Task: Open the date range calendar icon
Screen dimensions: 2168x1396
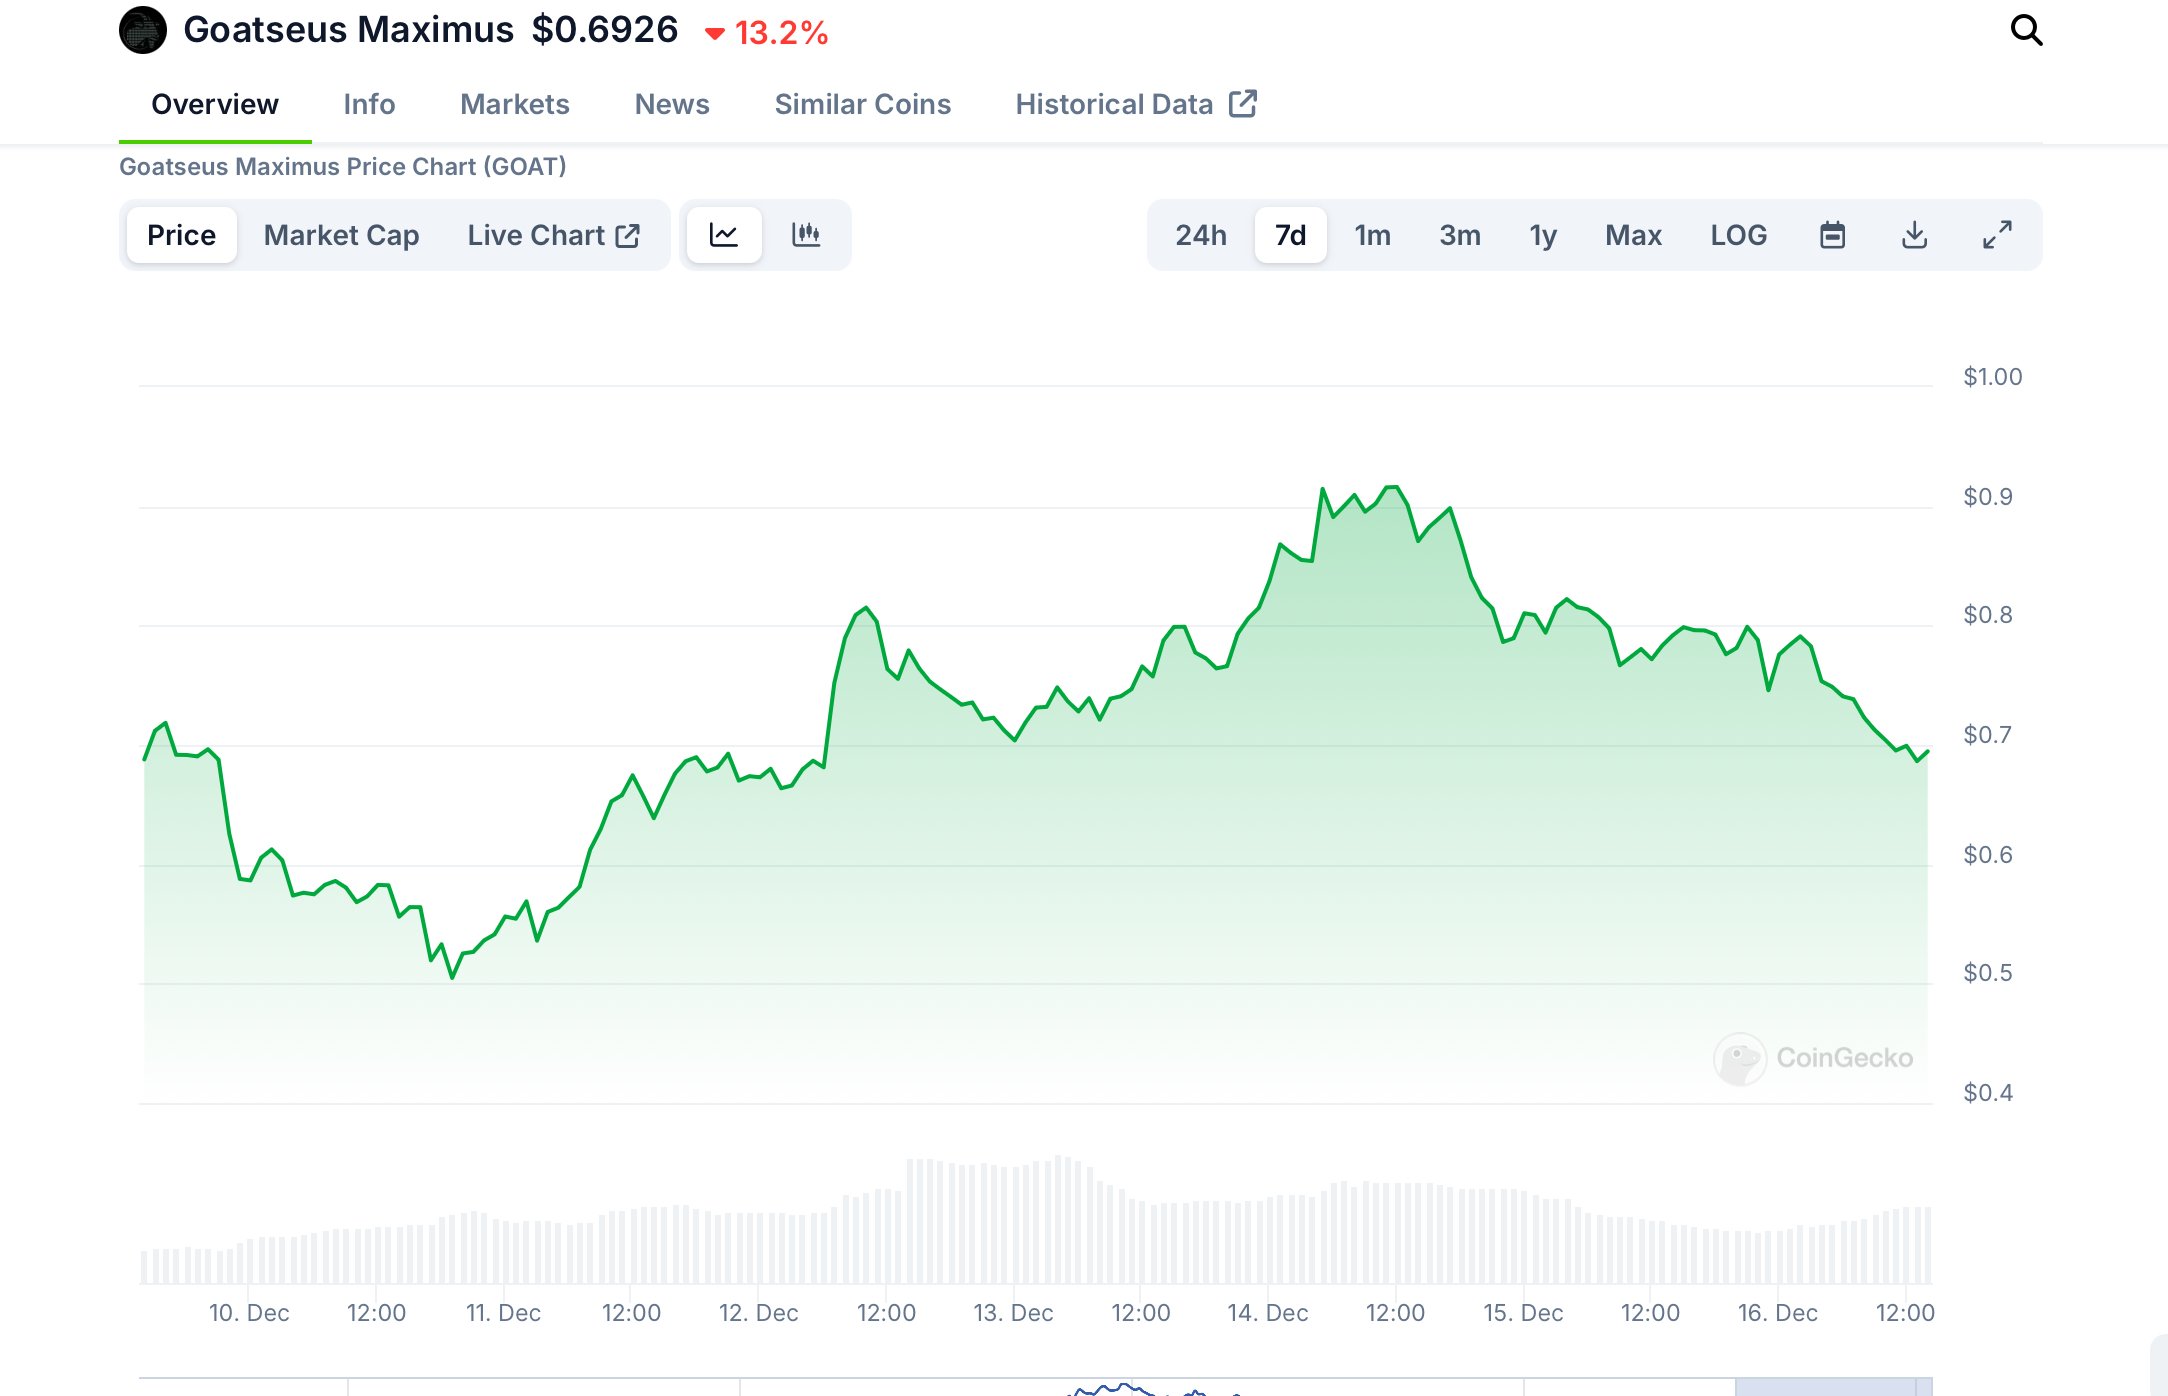Action: tap(1832, 235)
